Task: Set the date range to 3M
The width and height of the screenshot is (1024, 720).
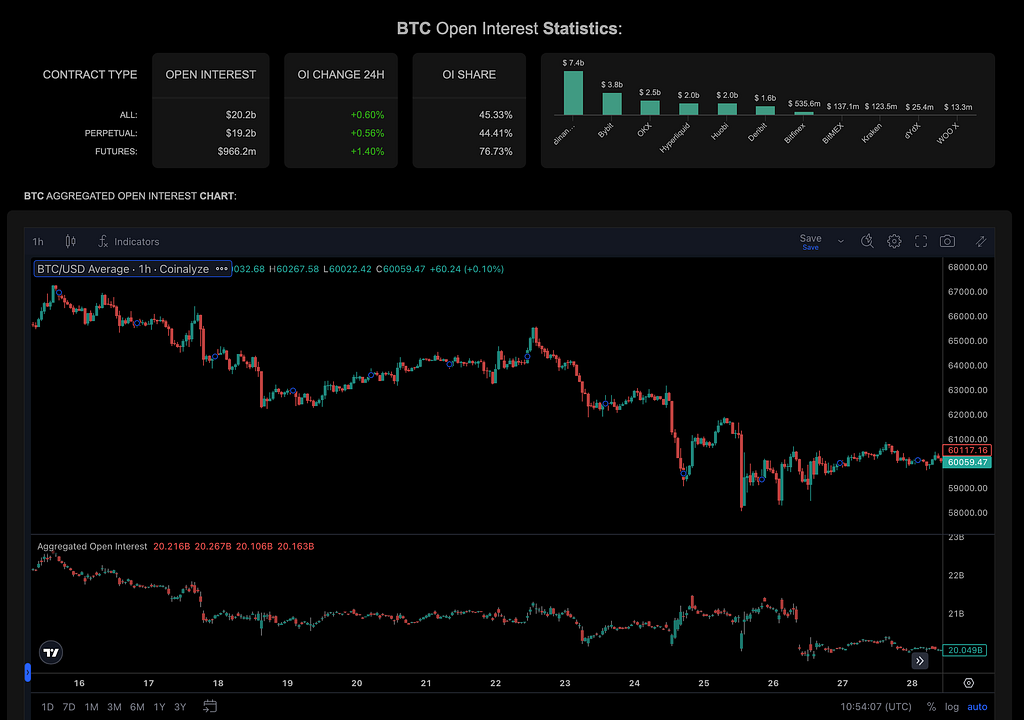Action: click(114, 707)
